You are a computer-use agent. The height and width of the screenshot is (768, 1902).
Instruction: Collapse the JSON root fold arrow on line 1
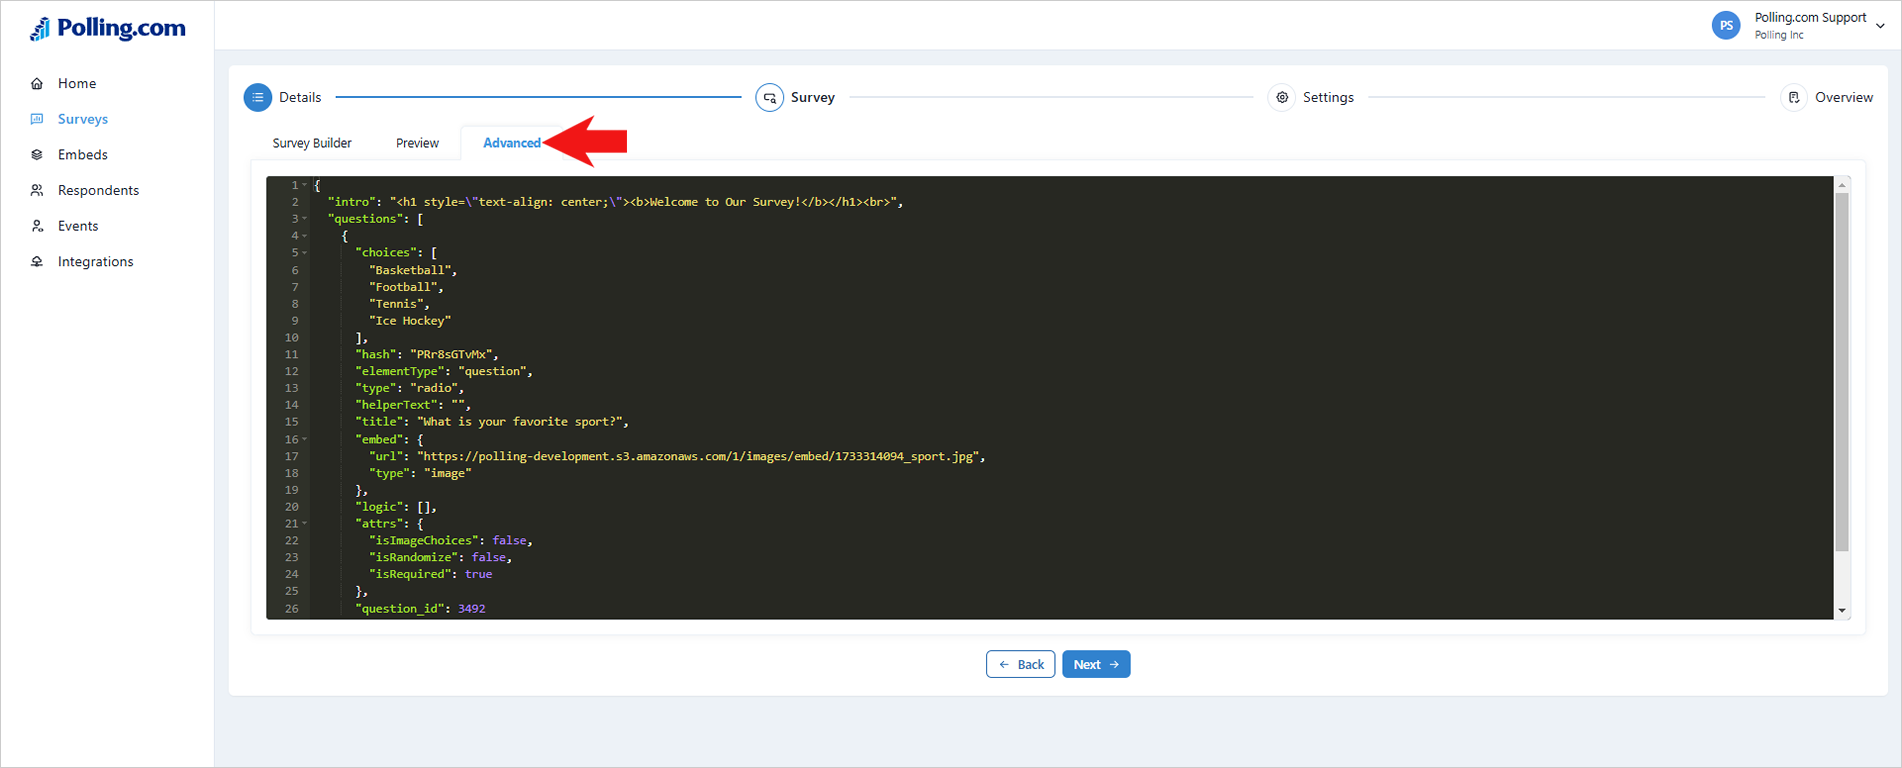click(x=305, y=185)
